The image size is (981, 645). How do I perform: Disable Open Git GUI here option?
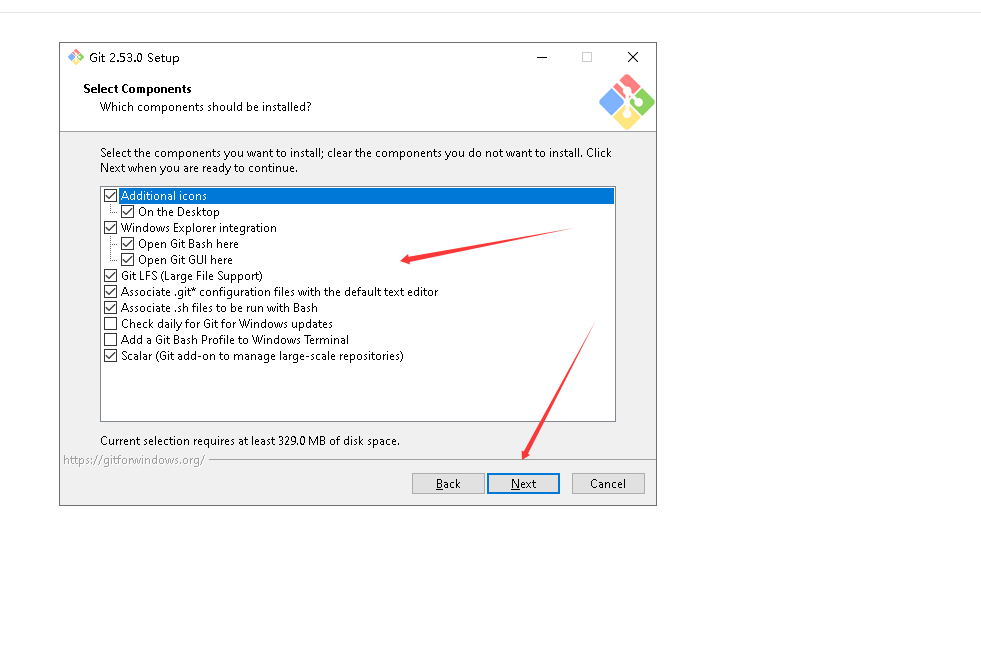(128, 260)
